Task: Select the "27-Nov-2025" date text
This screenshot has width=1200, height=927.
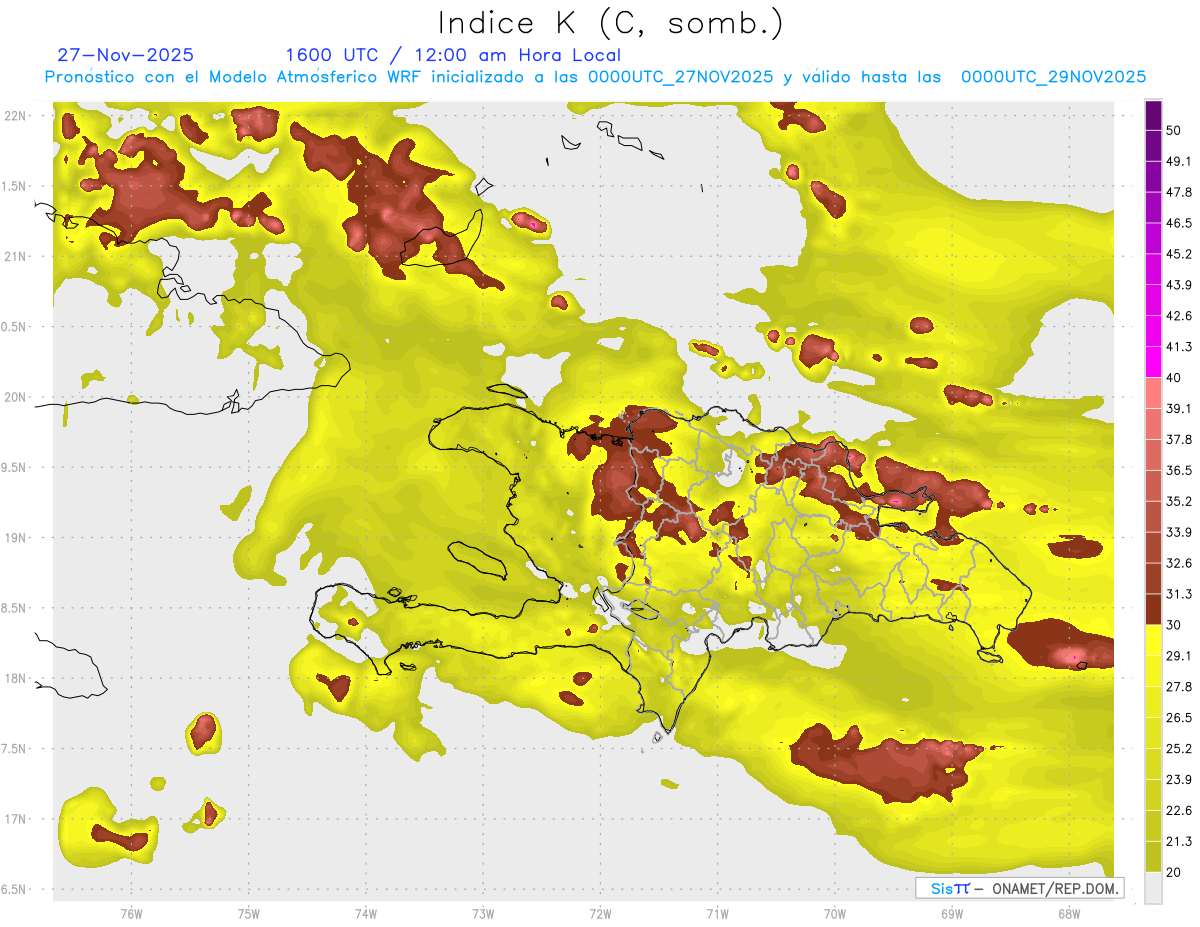Action: click(125, 55)
